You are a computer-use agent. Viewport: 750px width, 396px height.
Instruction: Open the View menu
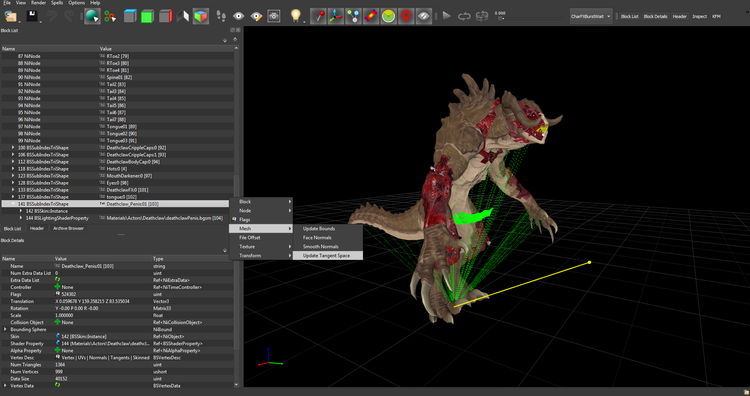pos(21,3)
